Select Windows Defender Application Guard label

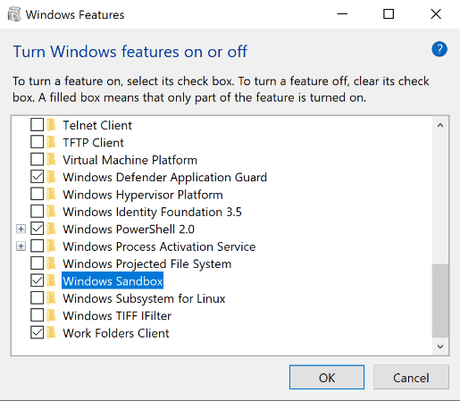coord(165,177)
